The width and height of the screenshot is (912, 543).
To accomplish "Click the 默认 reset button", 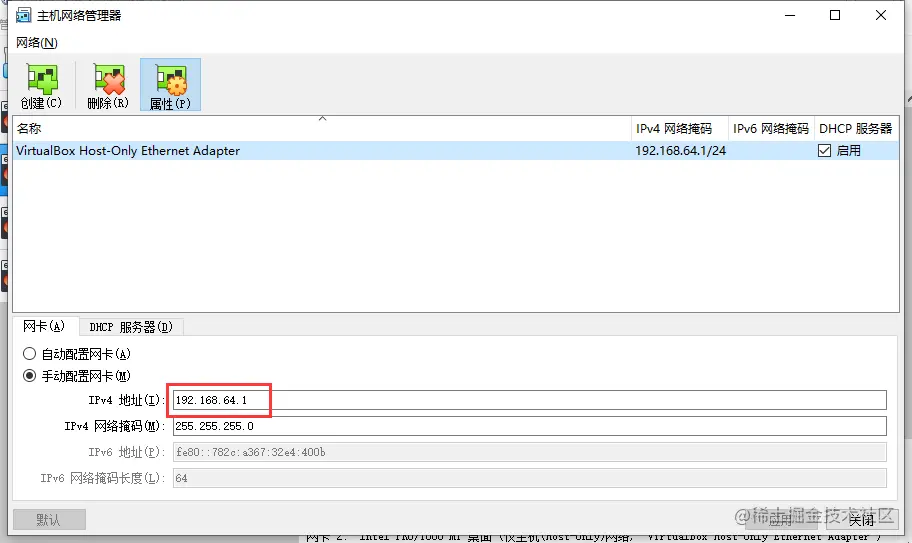I will point(49,519).
